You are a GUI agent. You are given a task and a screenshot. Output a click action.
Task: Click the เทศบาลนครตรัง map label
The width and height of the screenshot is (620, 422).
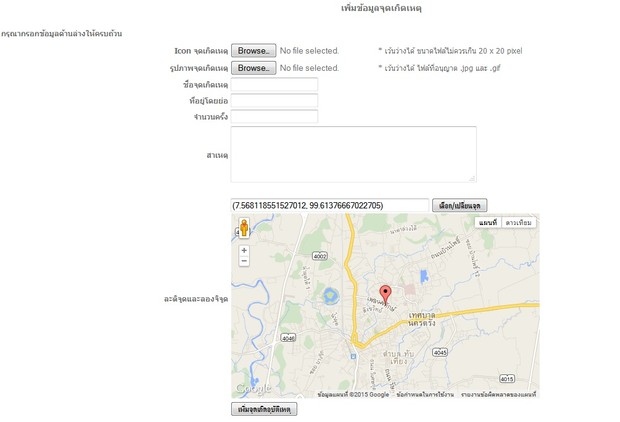(422, 319)
